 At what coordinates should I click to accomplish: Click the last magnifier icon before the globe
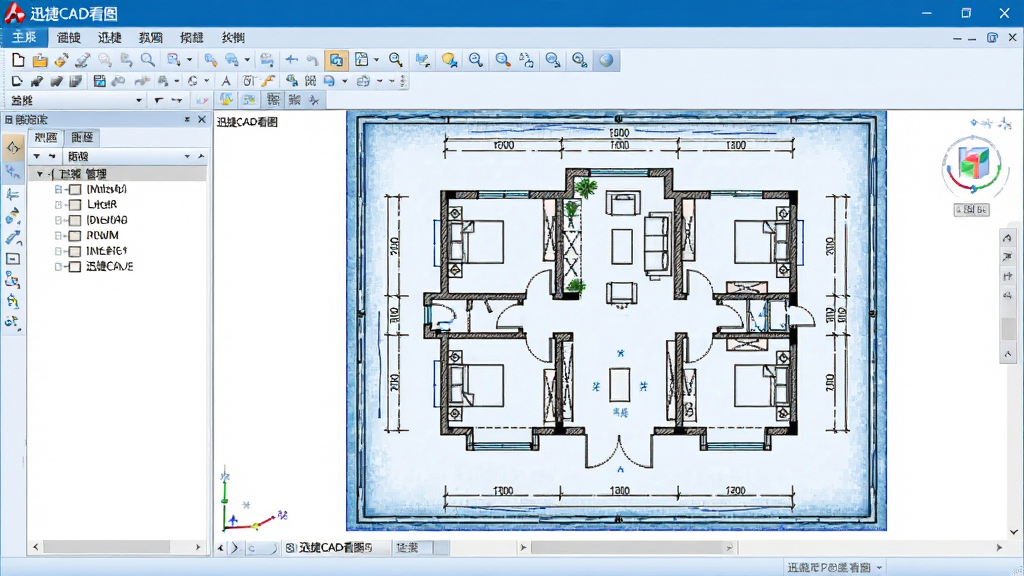580,60
